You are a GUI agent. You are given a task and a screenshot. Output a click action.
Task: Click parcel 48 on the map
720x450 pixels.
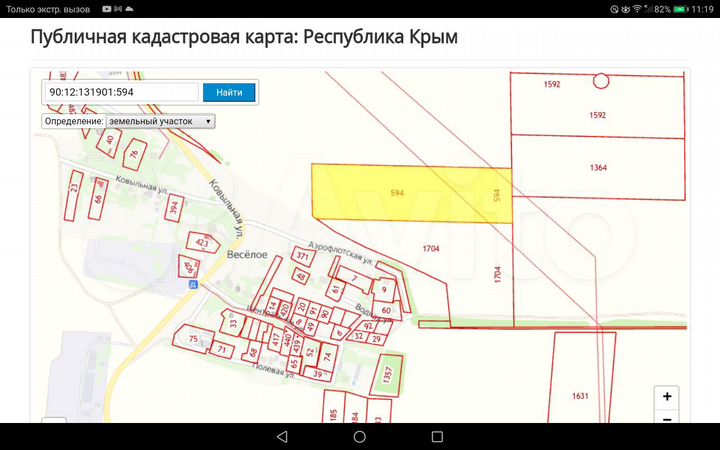(301, 276)
